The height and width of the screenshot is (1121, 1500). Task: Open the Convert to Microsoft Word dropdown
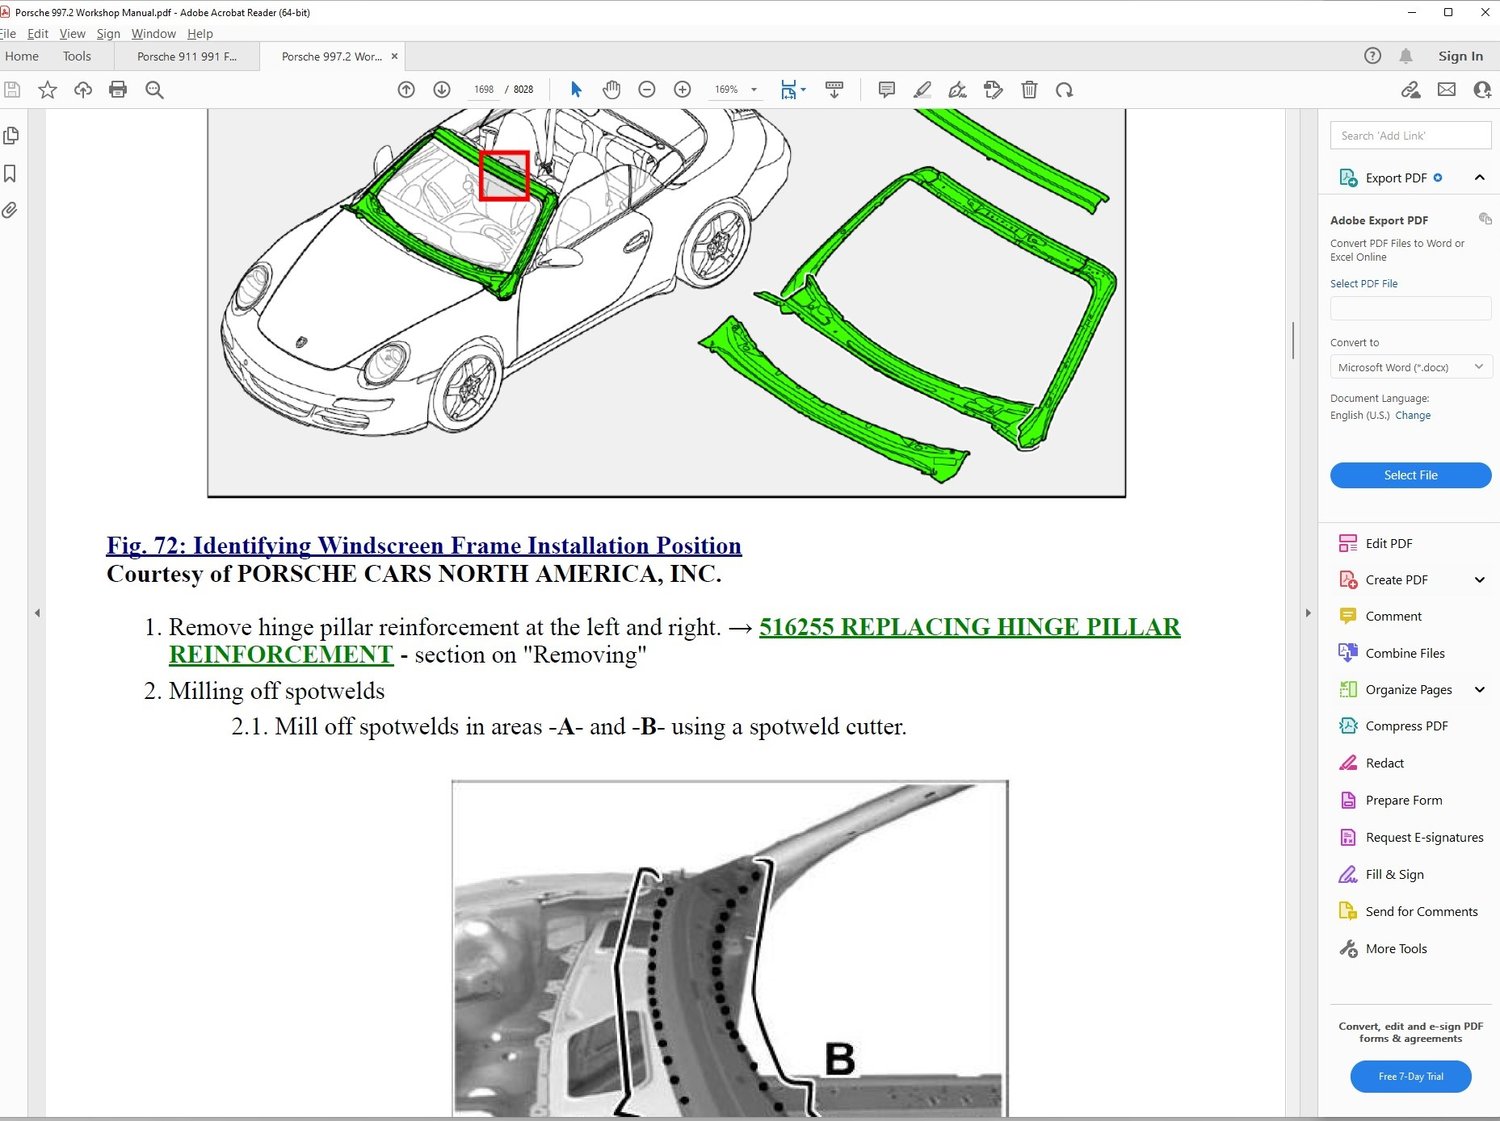[1411, 367]
